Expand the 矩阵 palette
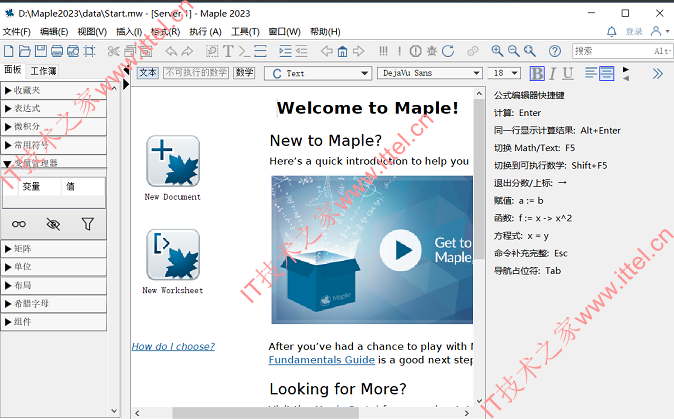 [53, 249]
